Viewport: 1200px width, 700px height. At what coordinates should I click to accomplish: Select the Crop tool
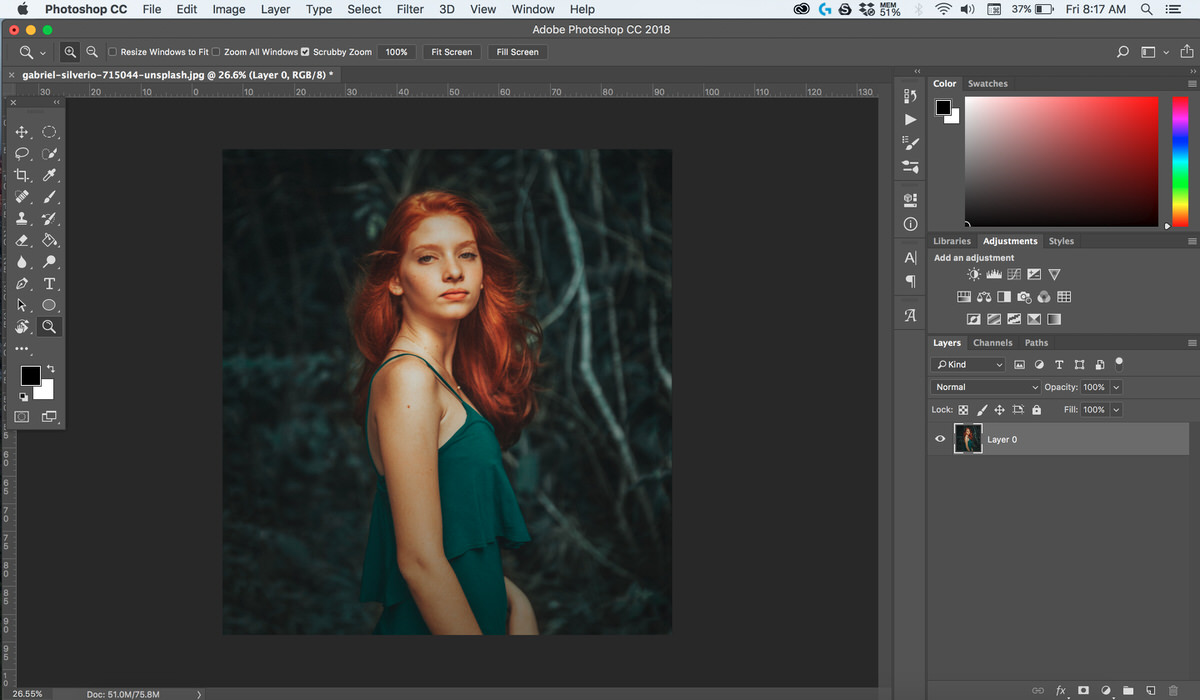(22, 174)
